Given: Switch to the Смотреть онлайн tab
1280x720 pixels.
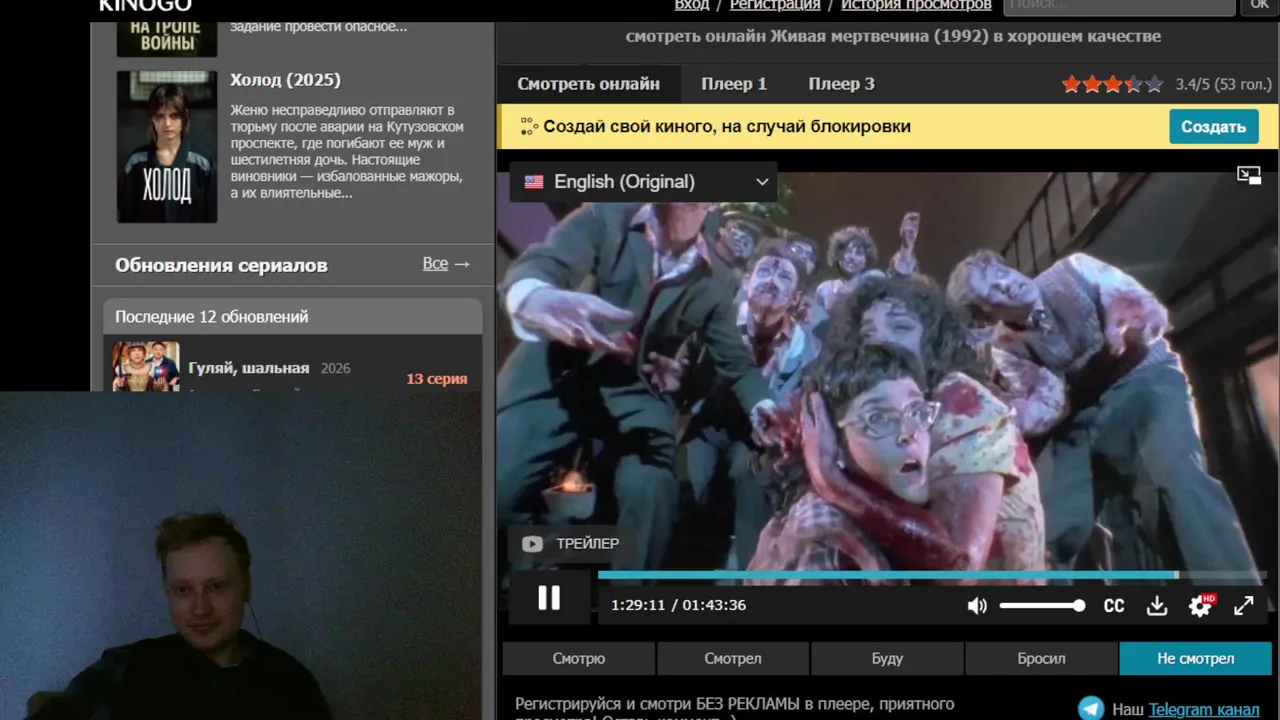Looking at the screenshot, I should pos(588,84).
